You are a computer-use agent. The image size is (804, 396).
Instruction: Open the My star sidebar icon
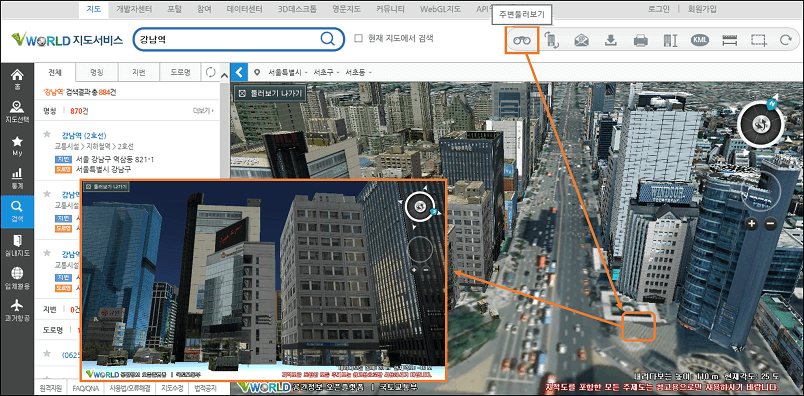(17, 146)
